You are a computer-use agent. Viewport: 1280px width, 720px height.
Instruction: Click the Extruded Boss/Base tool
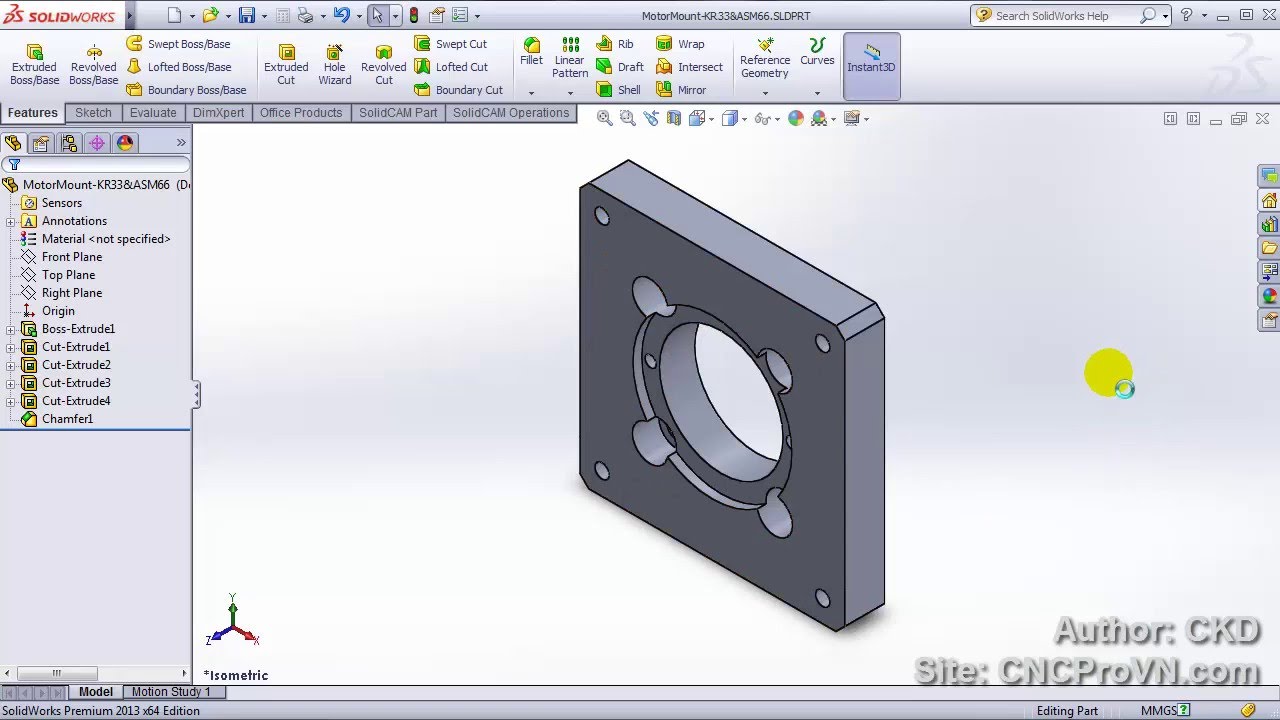coord(34,65)
